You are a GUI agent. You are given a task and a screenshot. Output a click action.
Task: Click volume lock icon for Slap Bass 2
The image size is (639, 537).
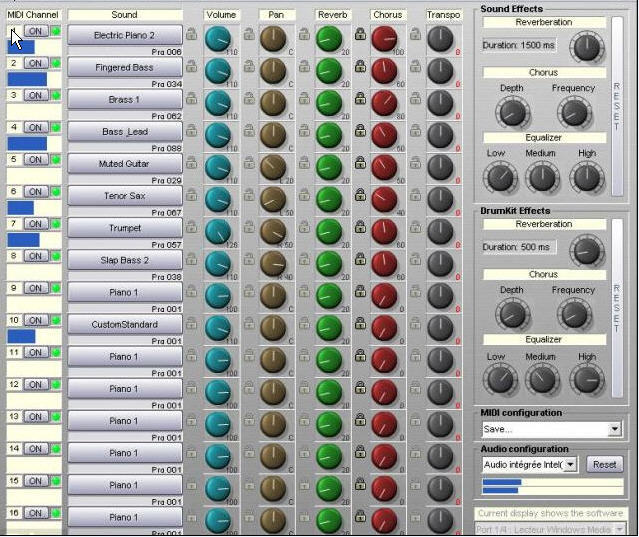point(191,260)
